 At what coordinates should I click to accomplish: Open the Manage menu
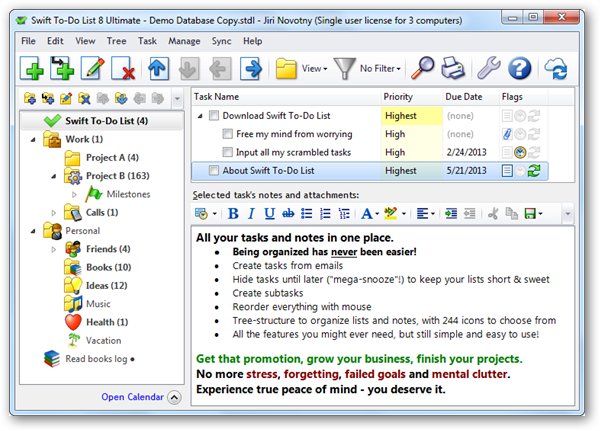click(x=184, y=41)
